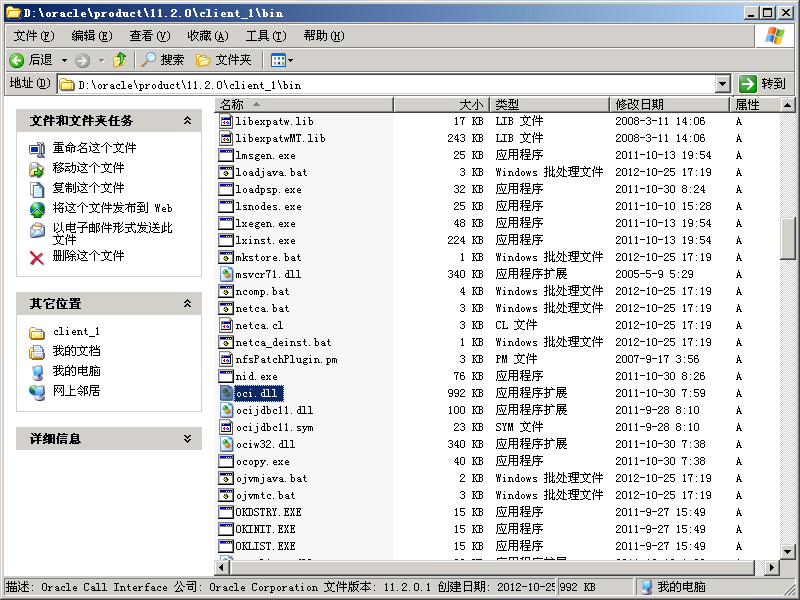Viewport: 800px width, 600px height.
Task: Click the Windows flag logo icon
Action: coord(774,36)
